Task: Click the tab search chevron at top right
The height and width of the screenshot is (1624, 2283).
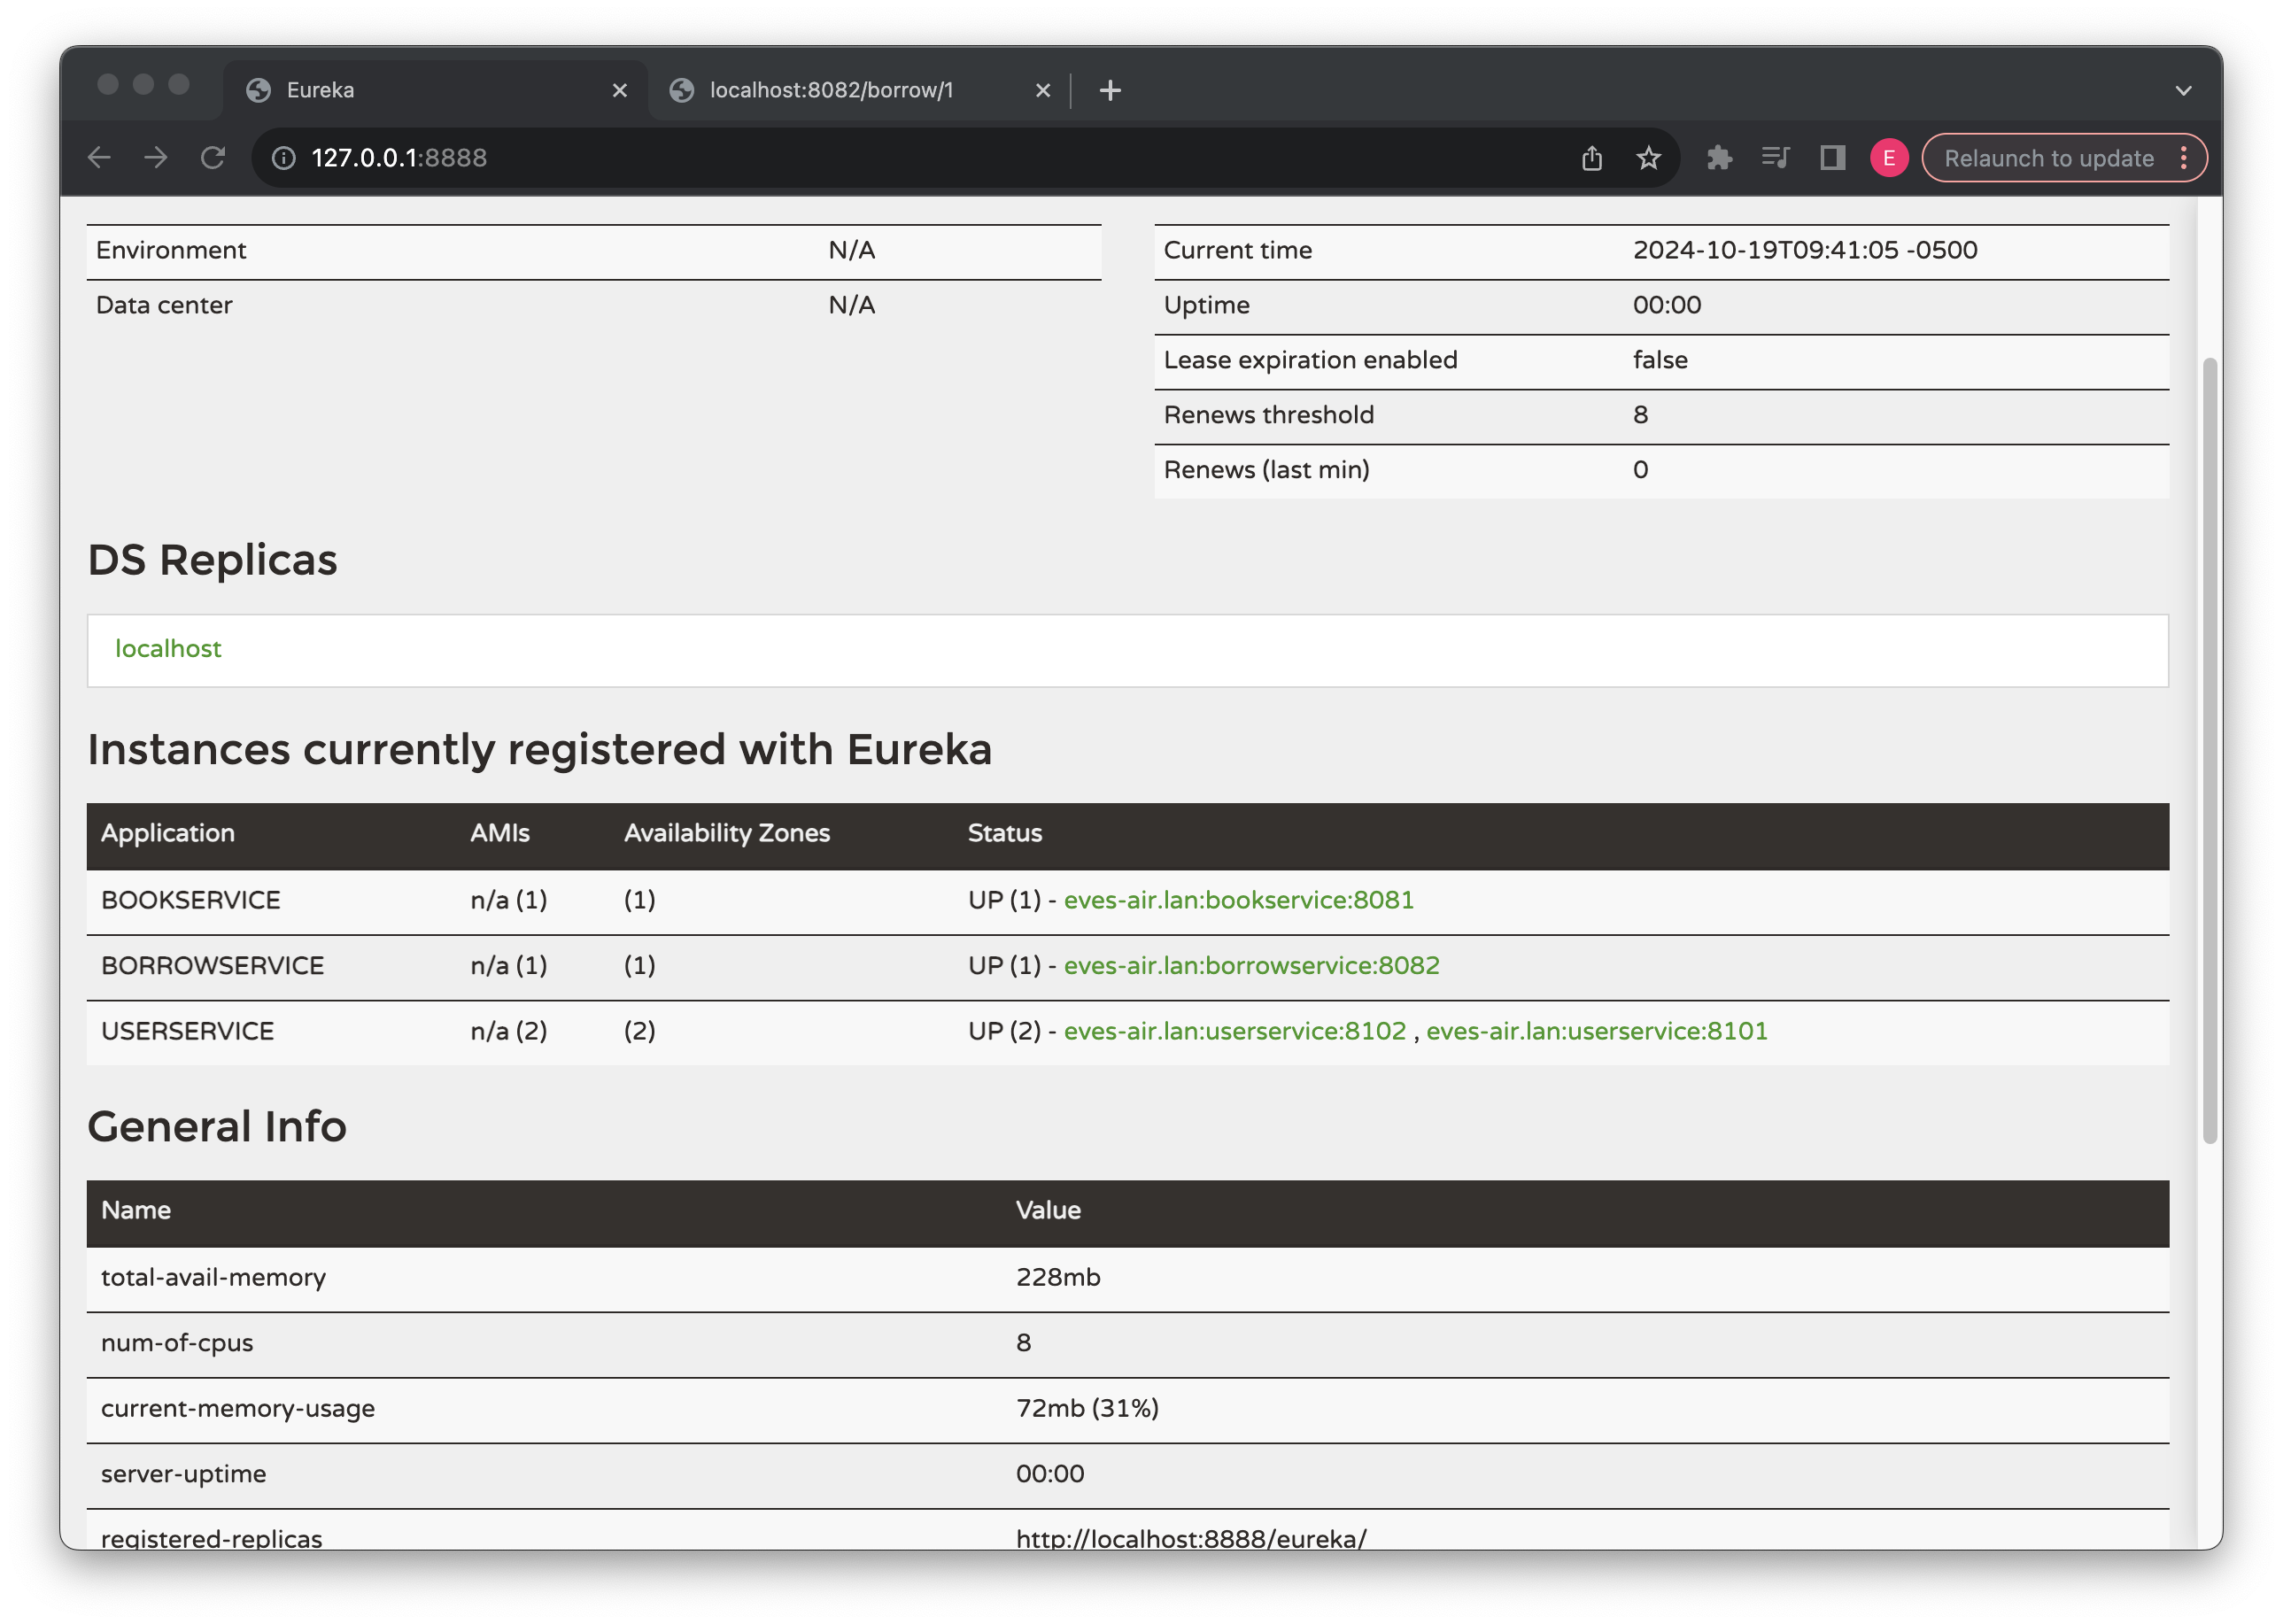Action: coord(2182,90)
